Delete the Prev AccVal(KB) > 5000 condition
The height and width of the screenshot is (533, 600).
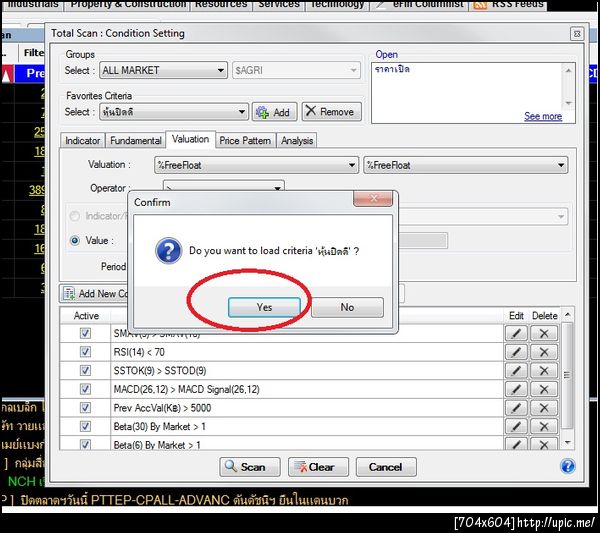pos(544,408)
